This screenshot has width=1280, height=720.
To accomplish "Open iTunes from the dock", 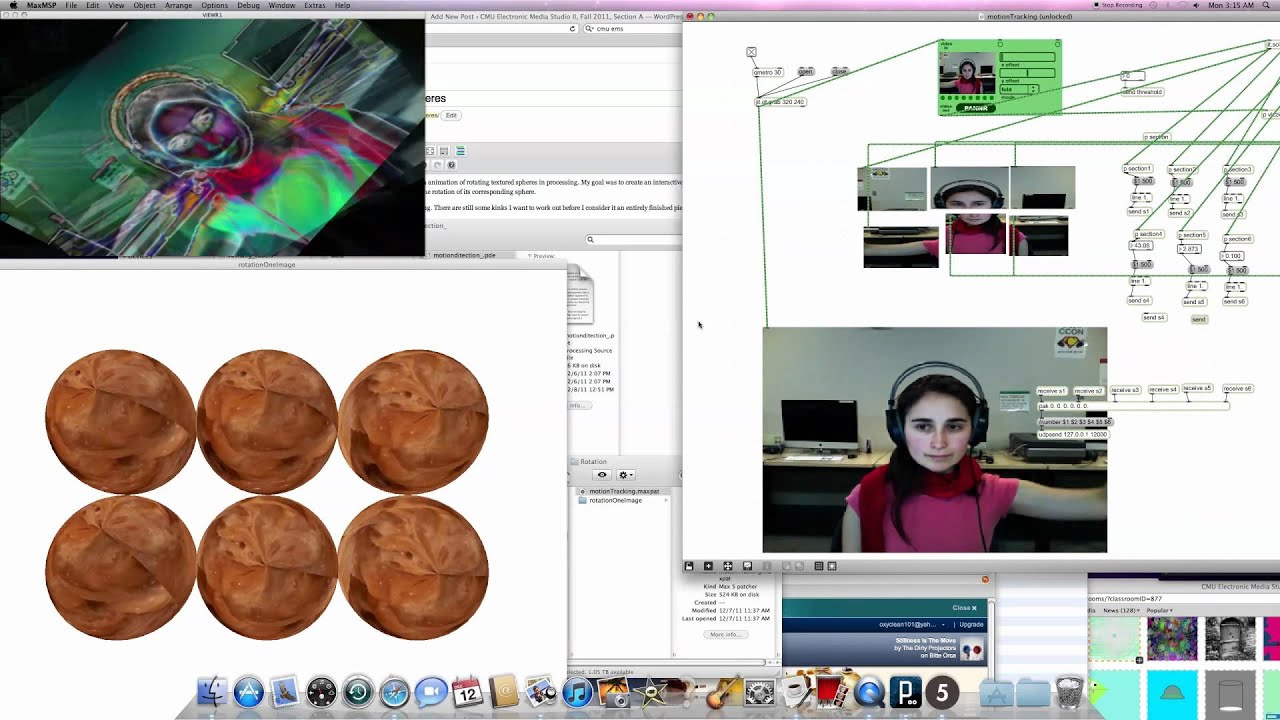I will coord(577,692).
